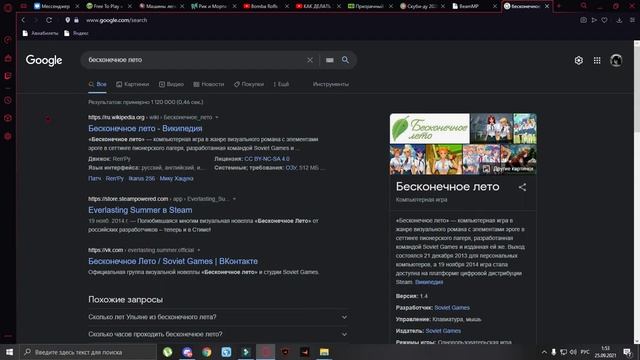Add page to bookmarks with heart icon
The width and height of the screenshot is (640, 360).
point(604,20)
